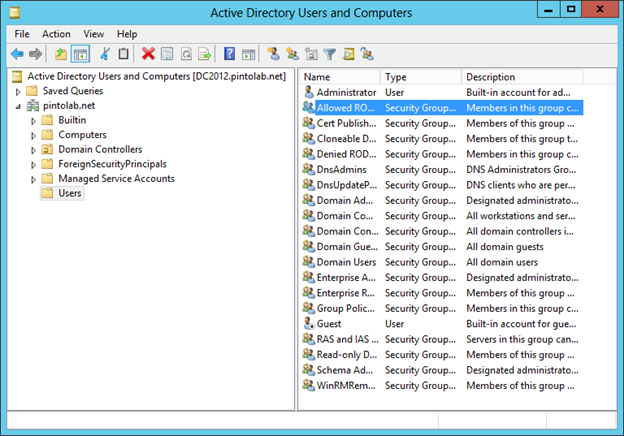This screenshot has height=436, width=624.
Task: Click the blue Help icon in toolbar
Action: [230, 54]
